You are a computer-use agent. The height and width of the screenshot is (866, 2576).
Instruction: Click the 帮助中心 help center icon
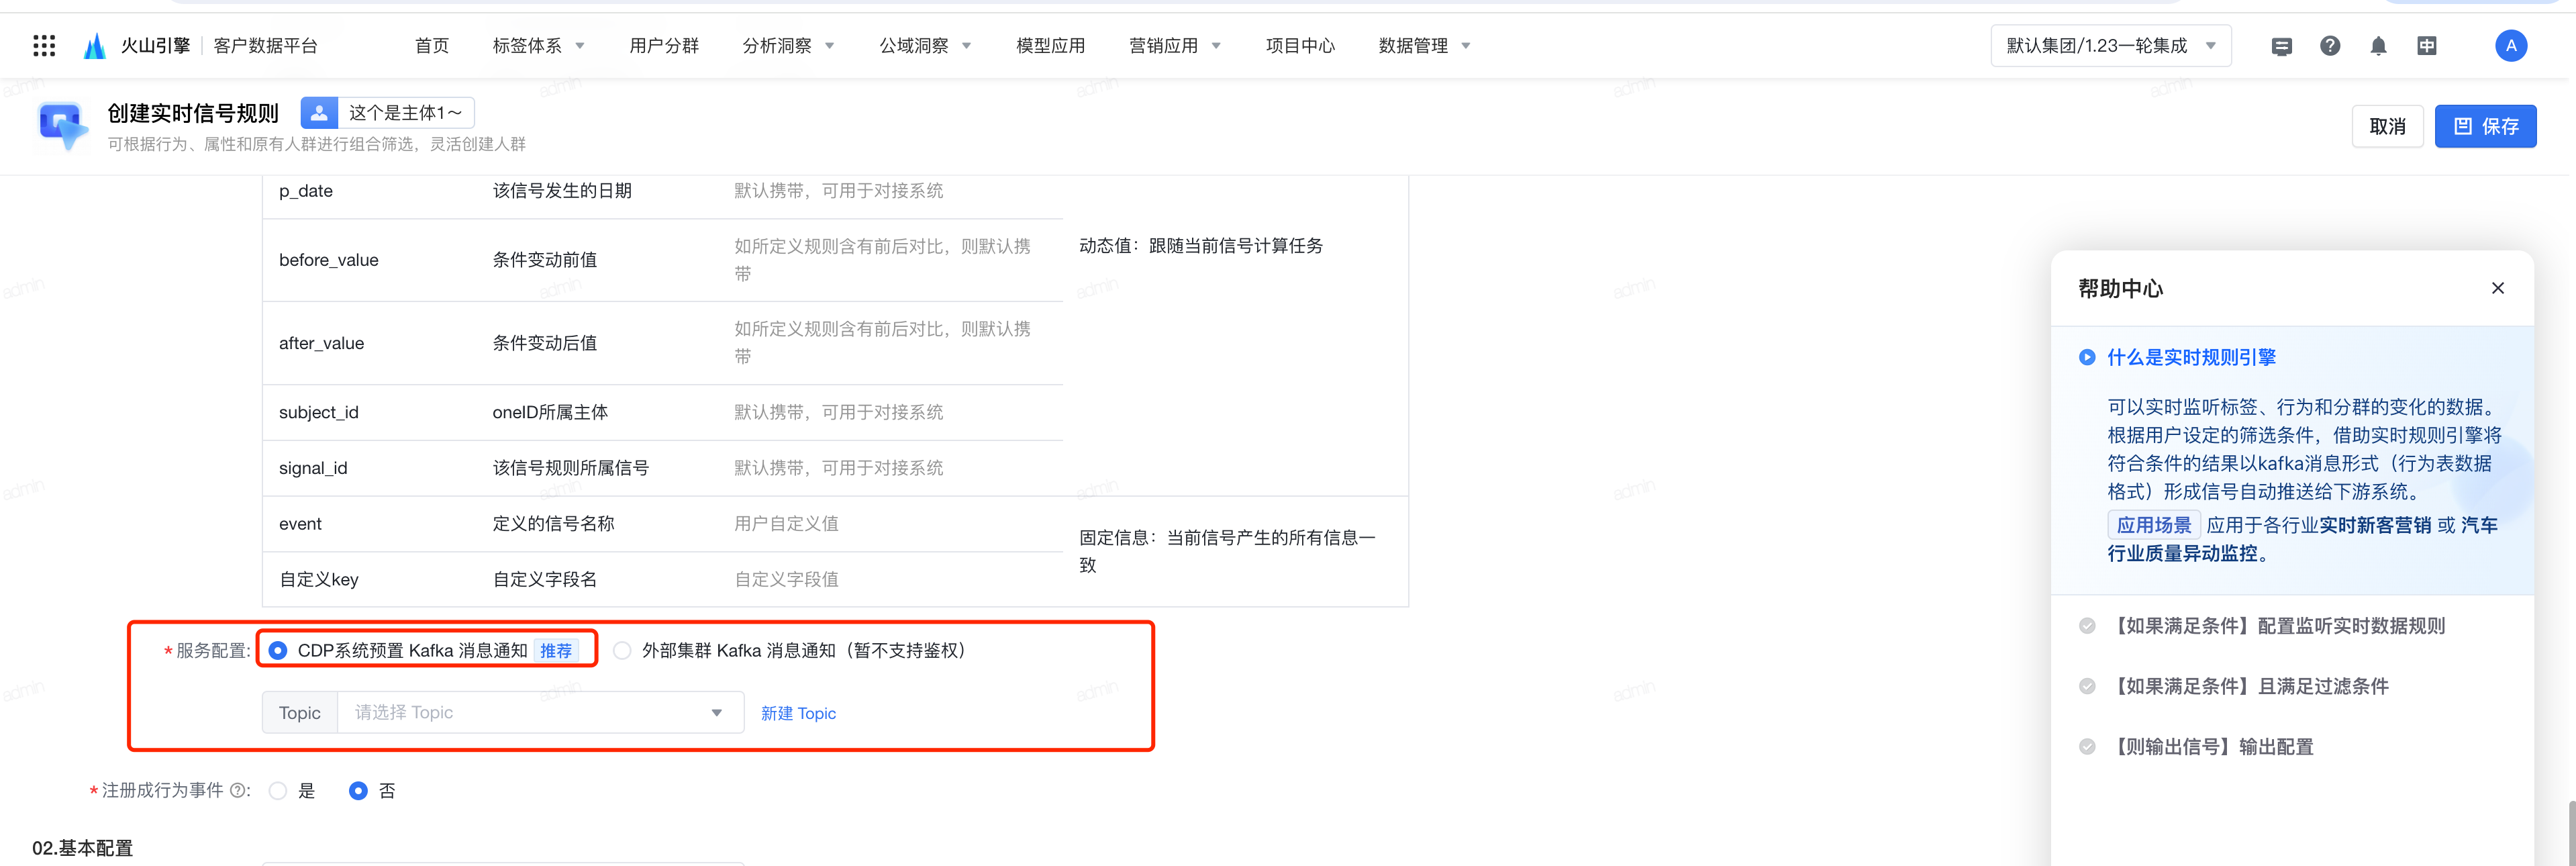pyautogui.click(x=2331, y=44)
